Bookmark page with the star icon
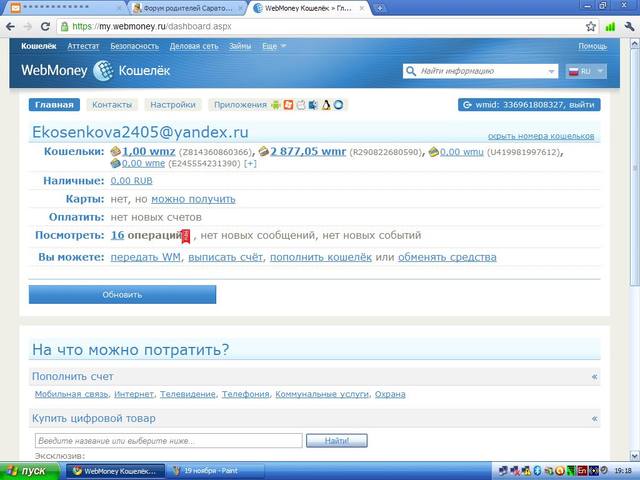Image resolution: width=640 pixels, height=480 pixels. tap(591, 27)
